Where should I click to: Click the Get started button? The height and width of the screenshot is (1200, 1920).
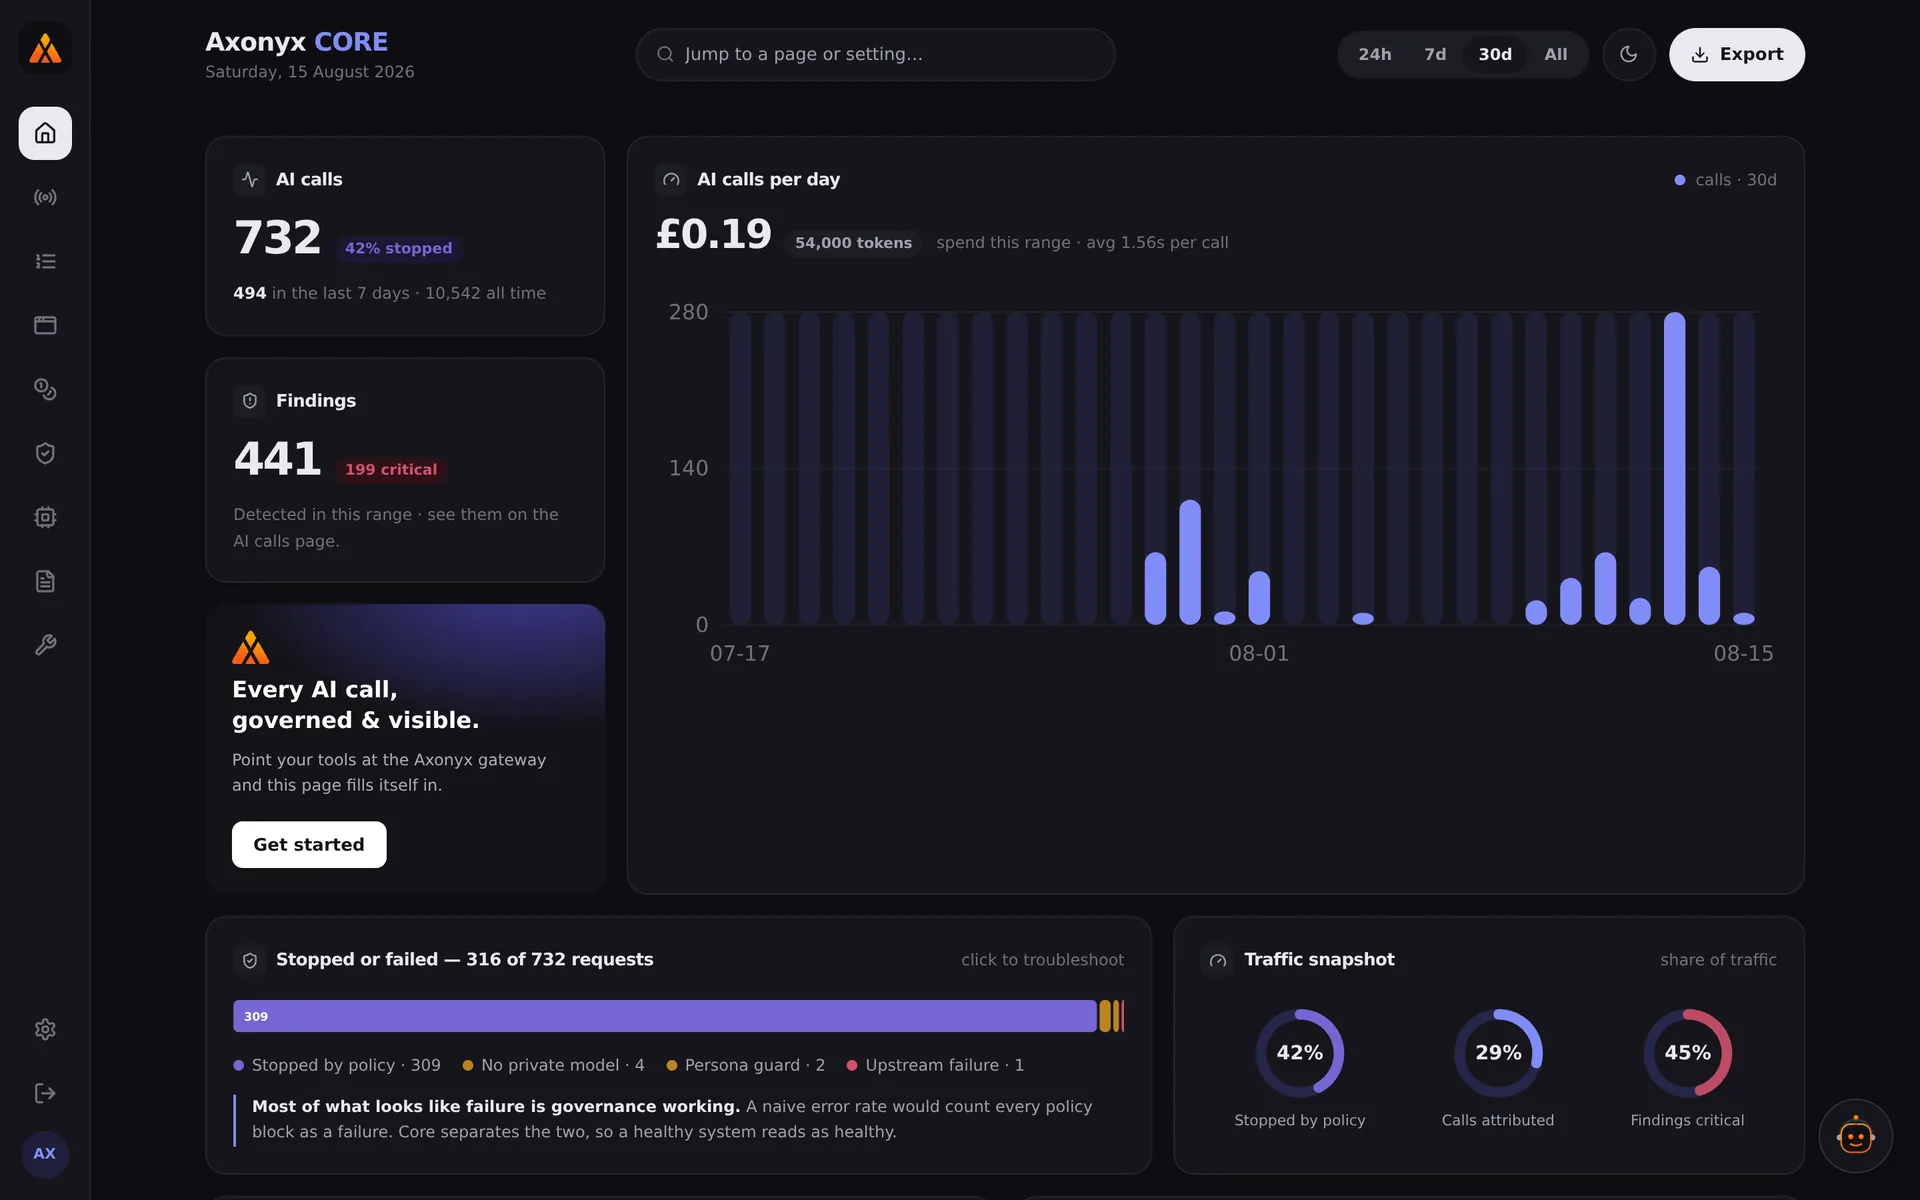tap(309, 844)
